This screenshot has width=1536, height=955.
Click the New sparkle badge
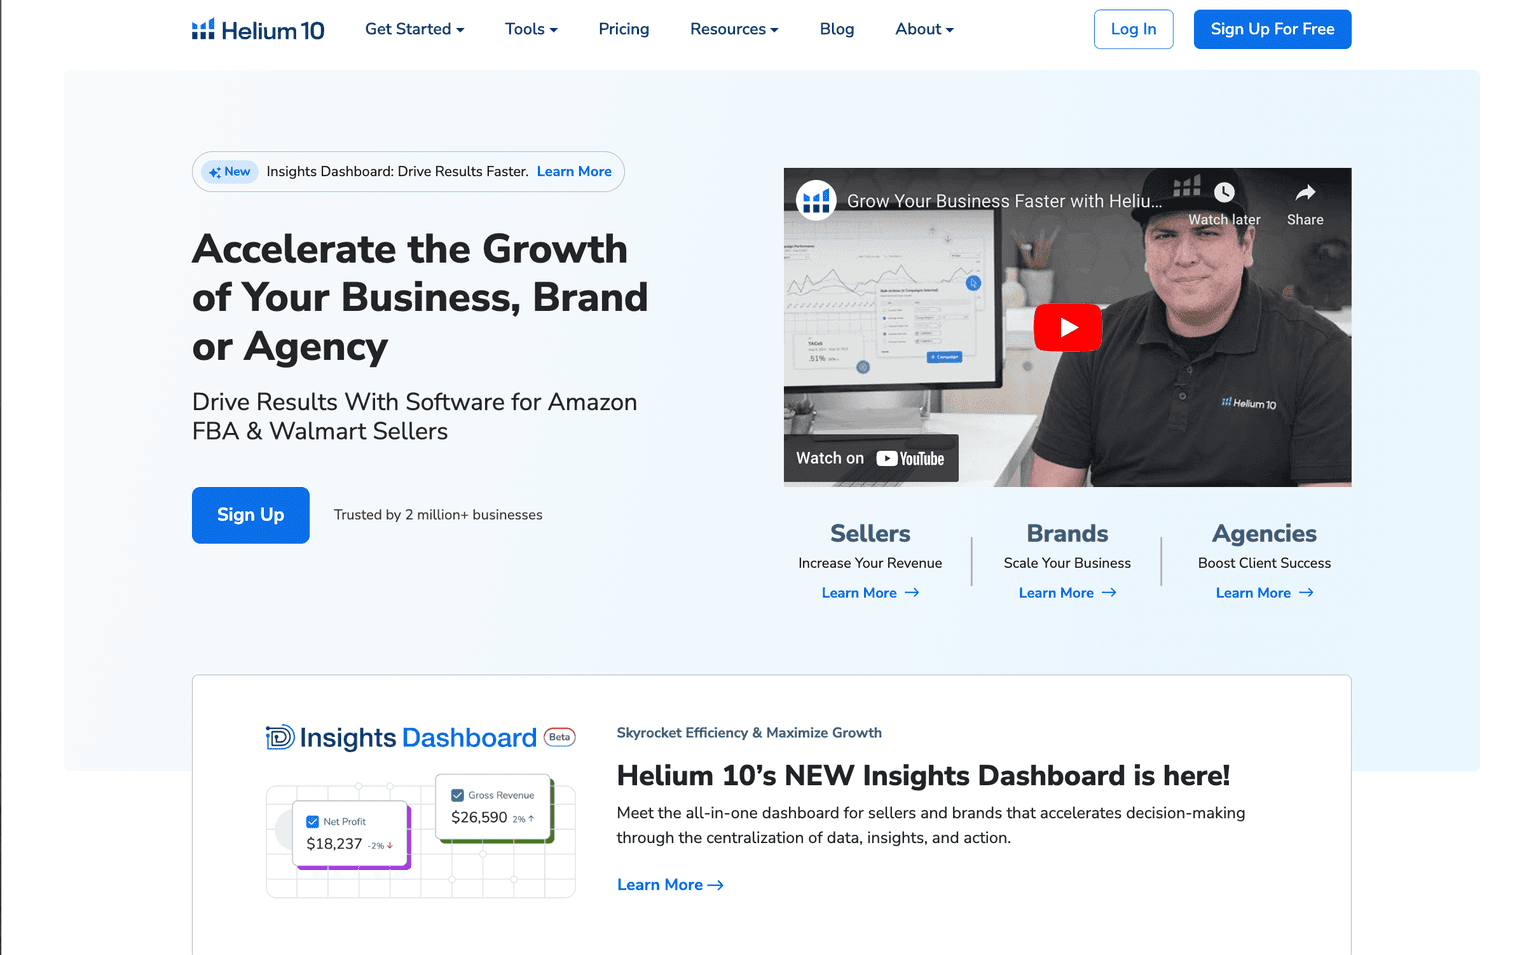click(230, 172)
